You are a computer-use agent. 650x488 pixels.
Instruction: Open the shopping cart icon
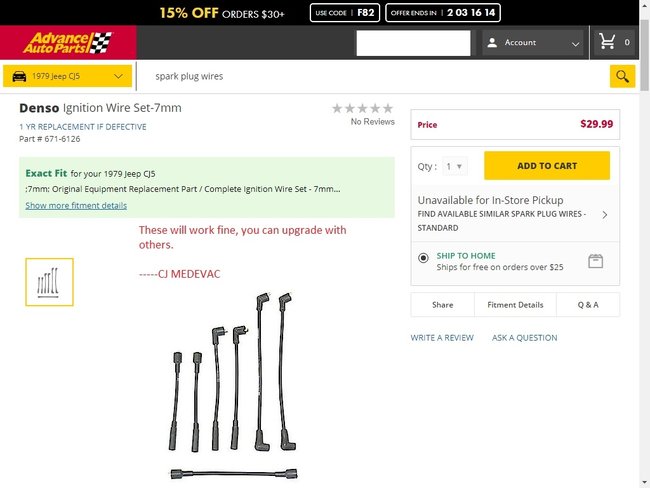(607, 43)
